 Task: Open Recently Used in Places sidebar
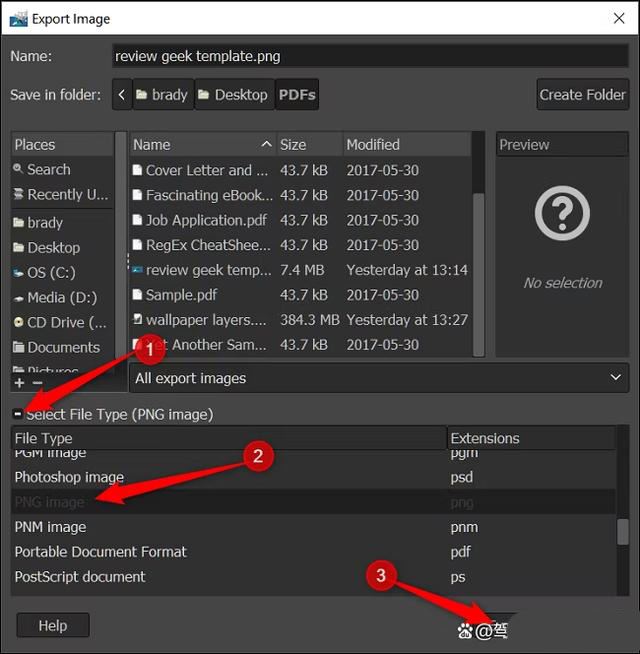click(x=60, y=195)
